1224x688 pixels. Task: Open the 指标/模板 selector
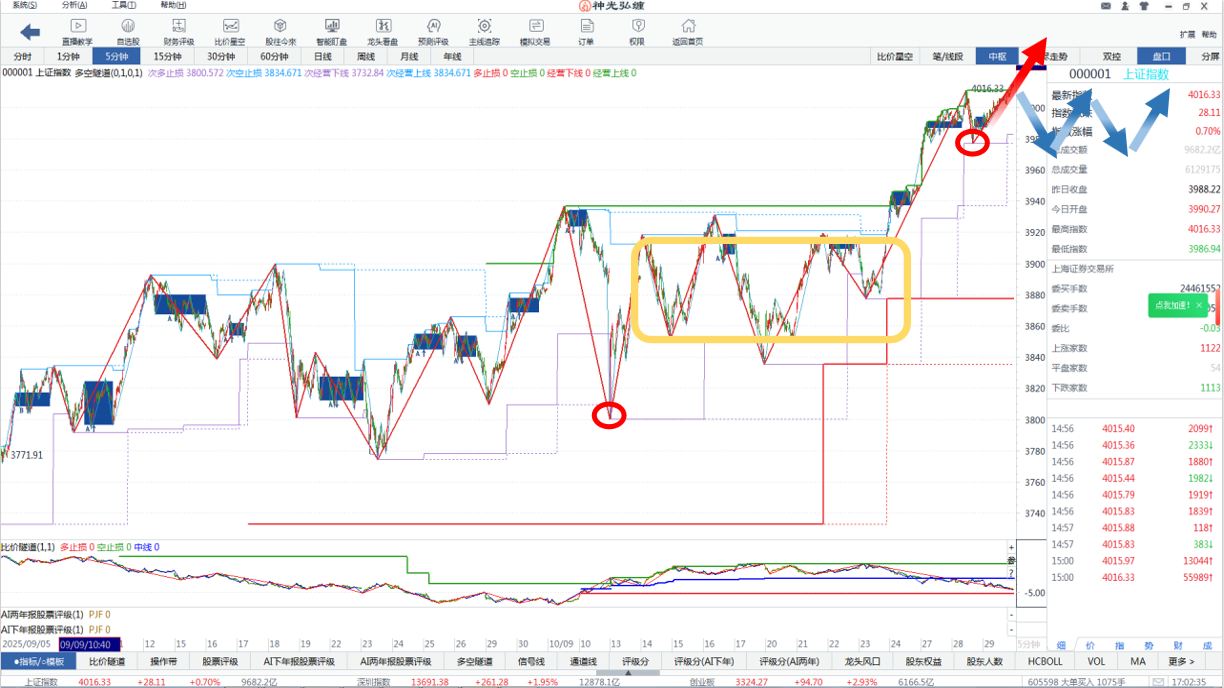[x=39, y=662]
